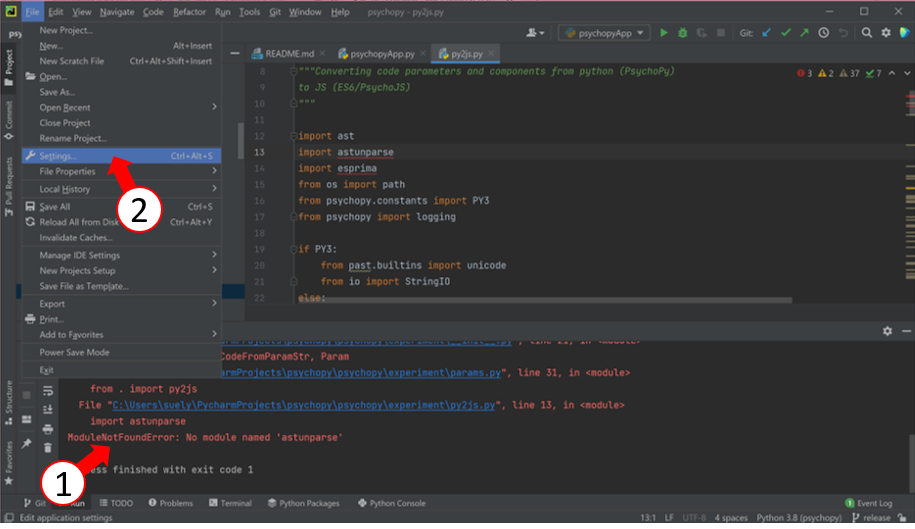Open params.py path link in traceback
915x529 pixels.
pos(361,372)
